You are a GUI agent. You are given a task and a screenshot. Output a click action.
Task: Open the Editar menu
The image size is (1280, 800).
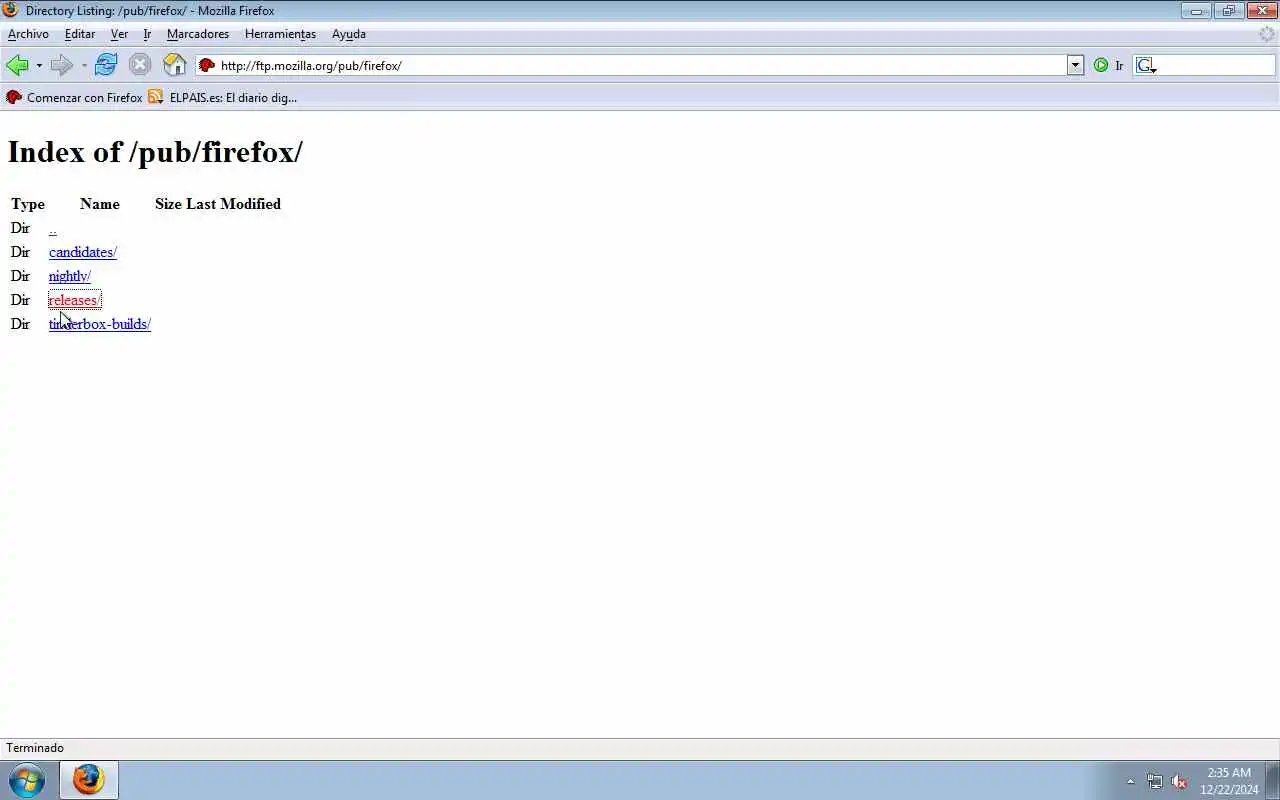(x=80, y=34)
